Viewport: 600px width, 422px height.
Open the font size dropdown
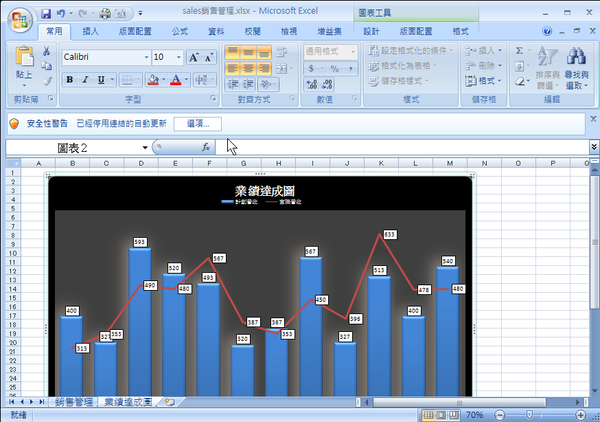tap(178, 57)
